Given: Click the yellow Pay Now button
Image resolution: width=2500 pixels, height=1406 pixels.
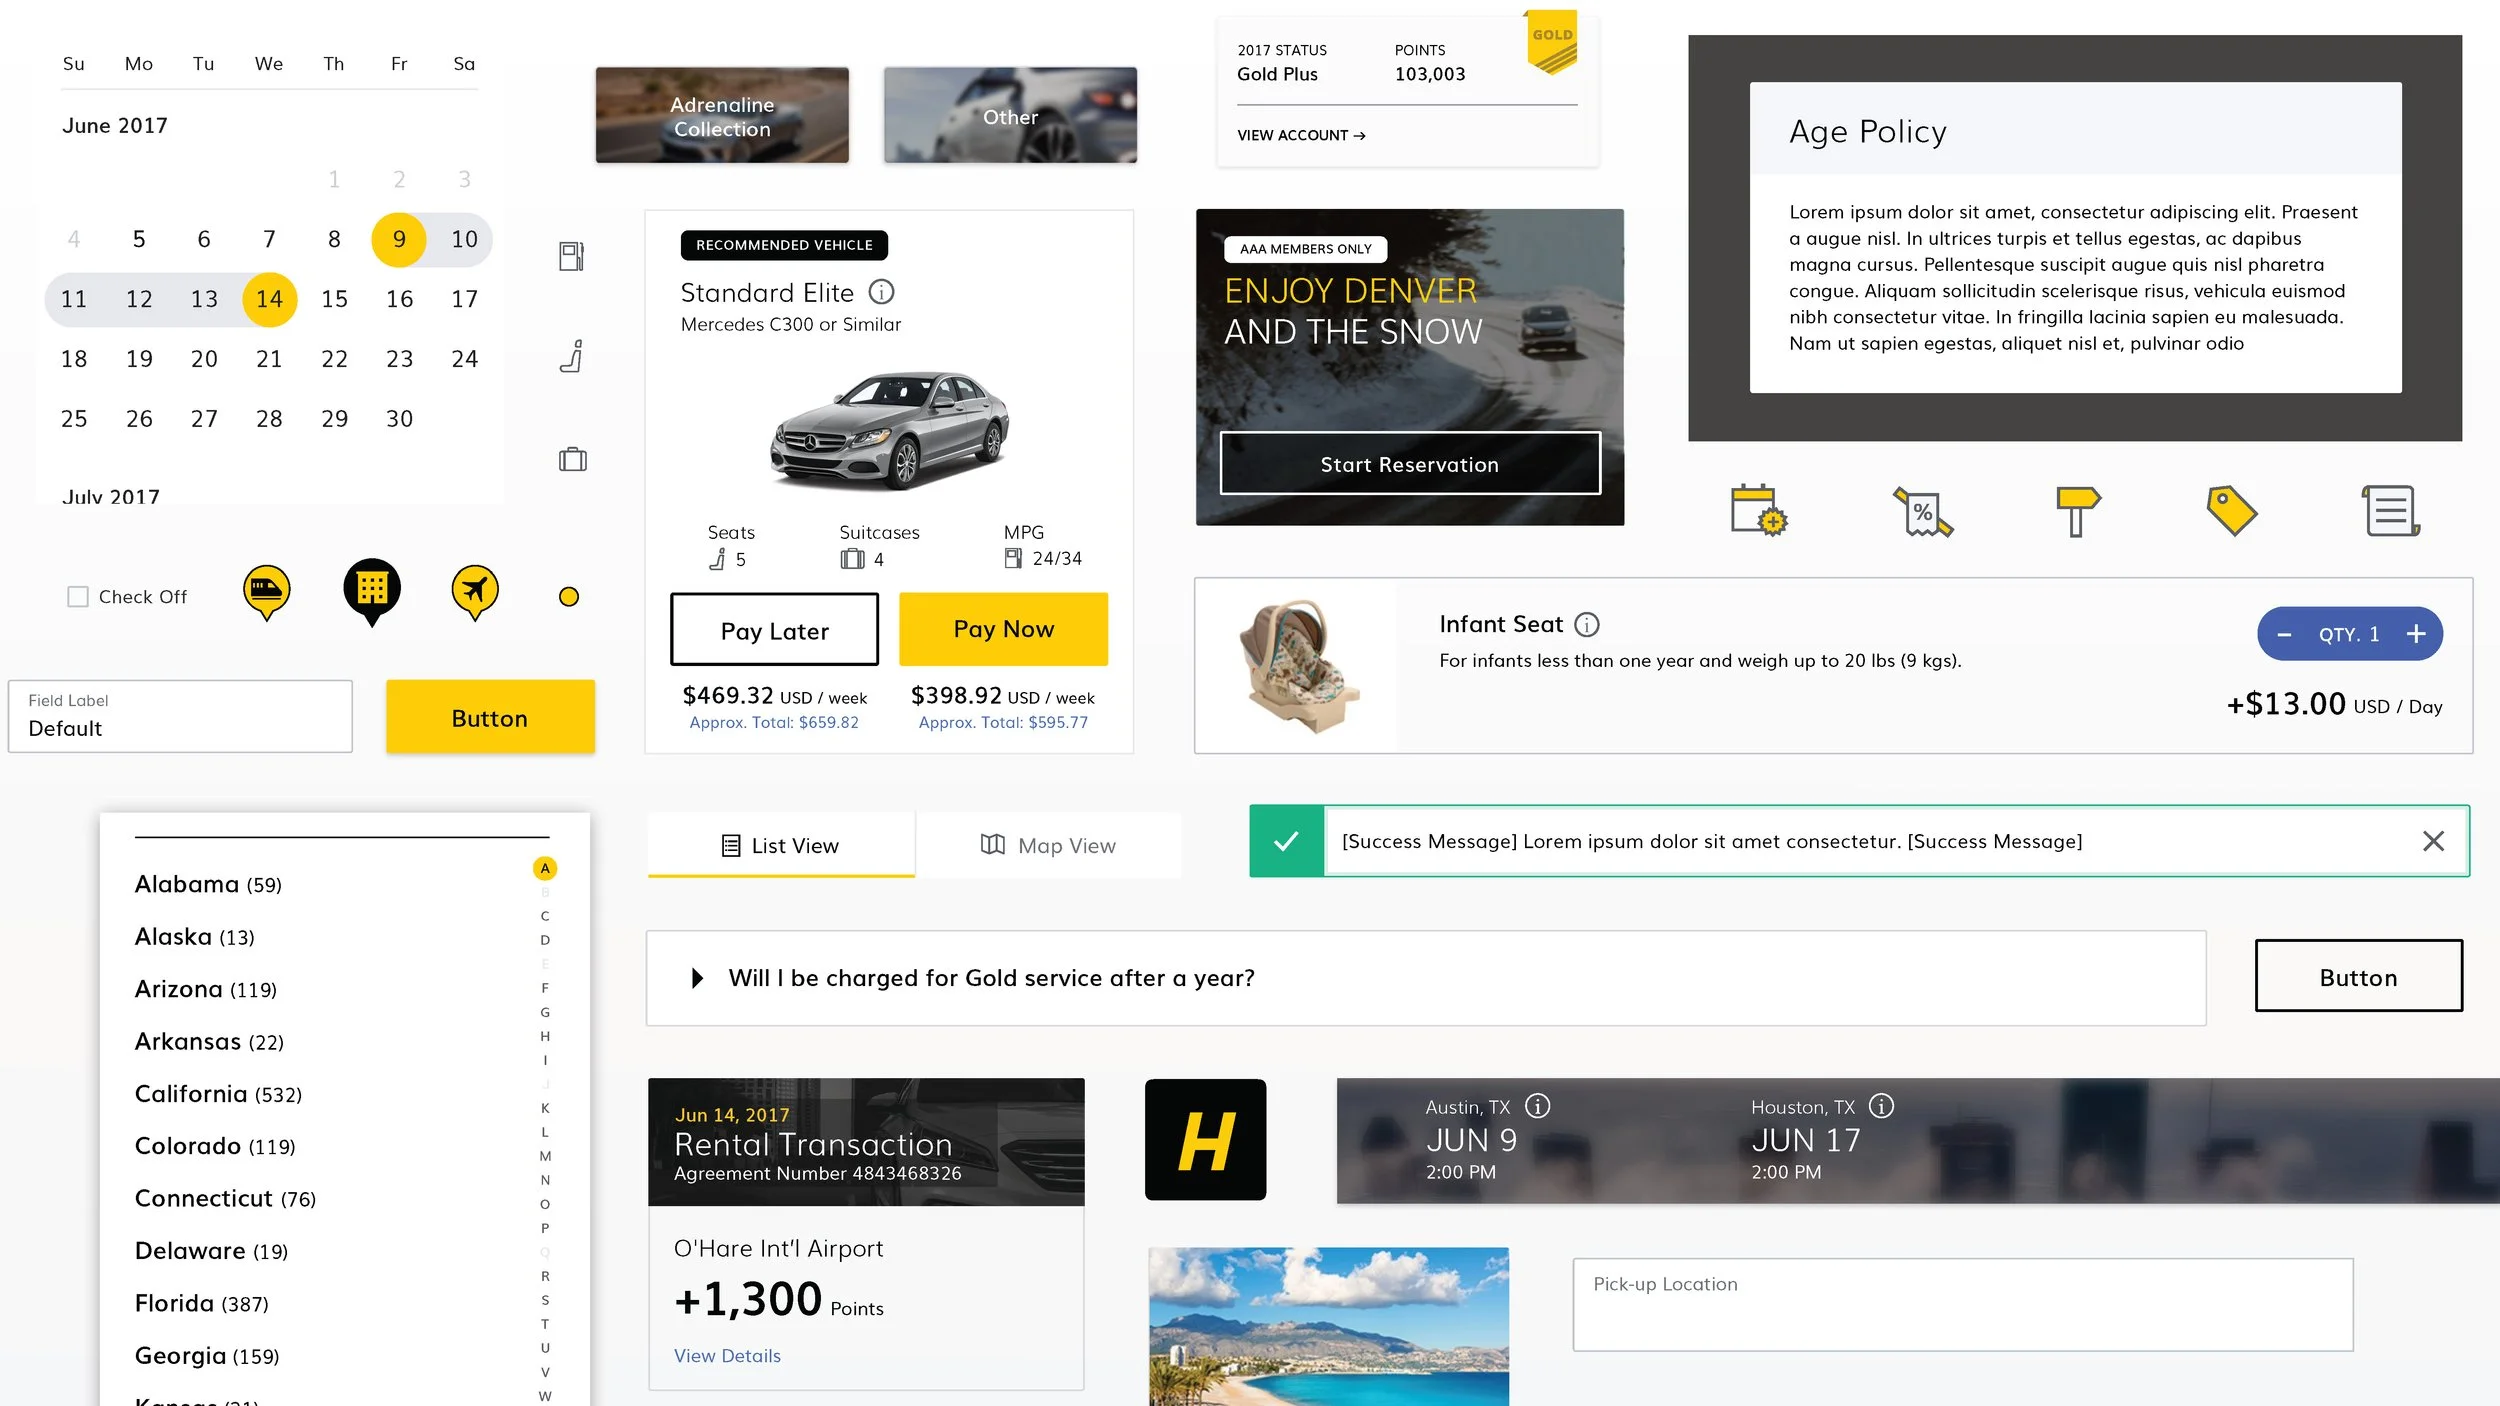Looking at the screenshot, I should (x=1003, y=629).
